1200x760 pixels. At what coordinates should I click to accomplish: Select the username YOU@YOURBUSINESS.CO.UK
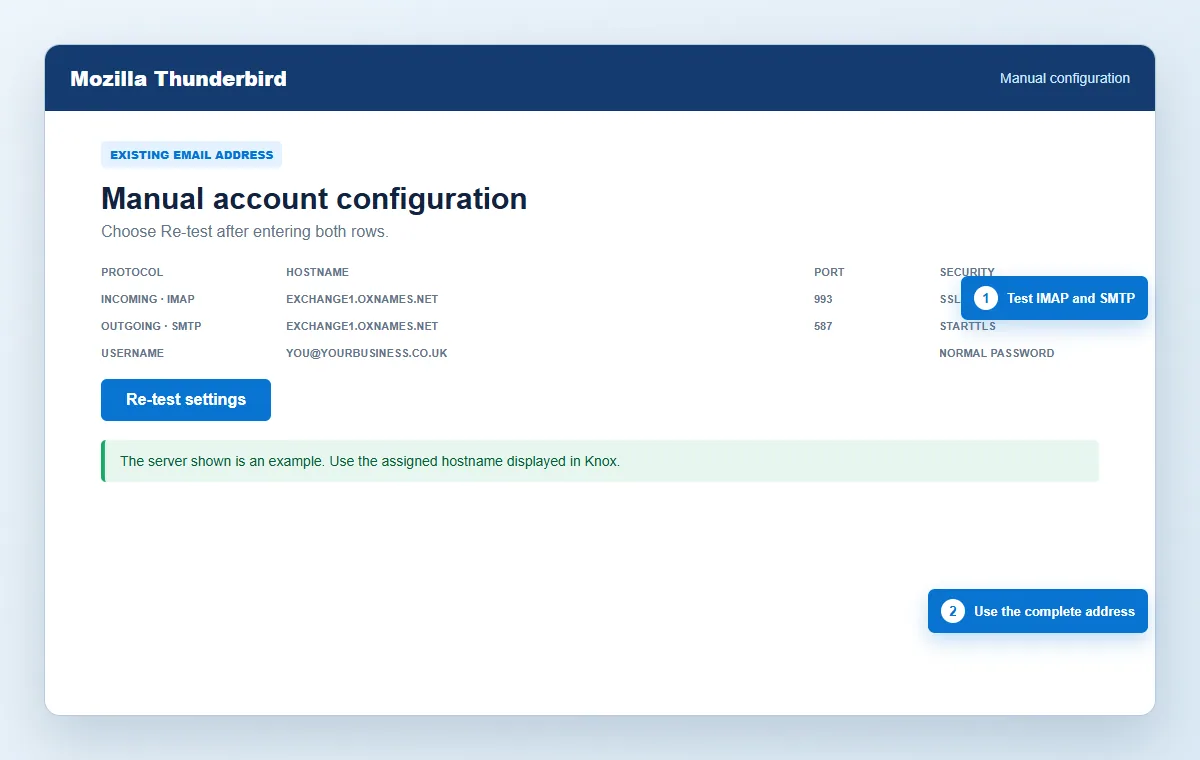click(366, 353)
